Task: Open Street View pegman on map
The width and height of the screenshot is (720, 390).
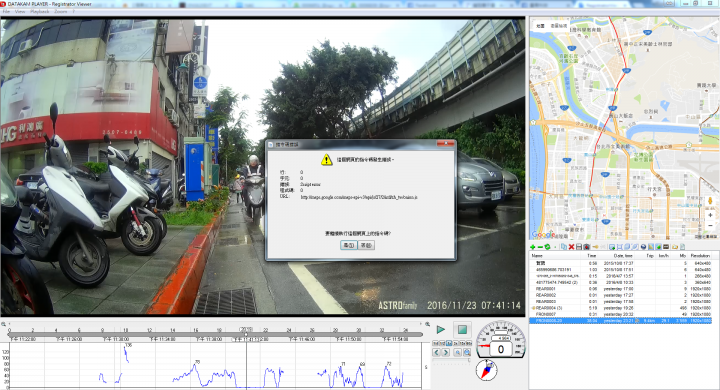Action: [710, 201]
